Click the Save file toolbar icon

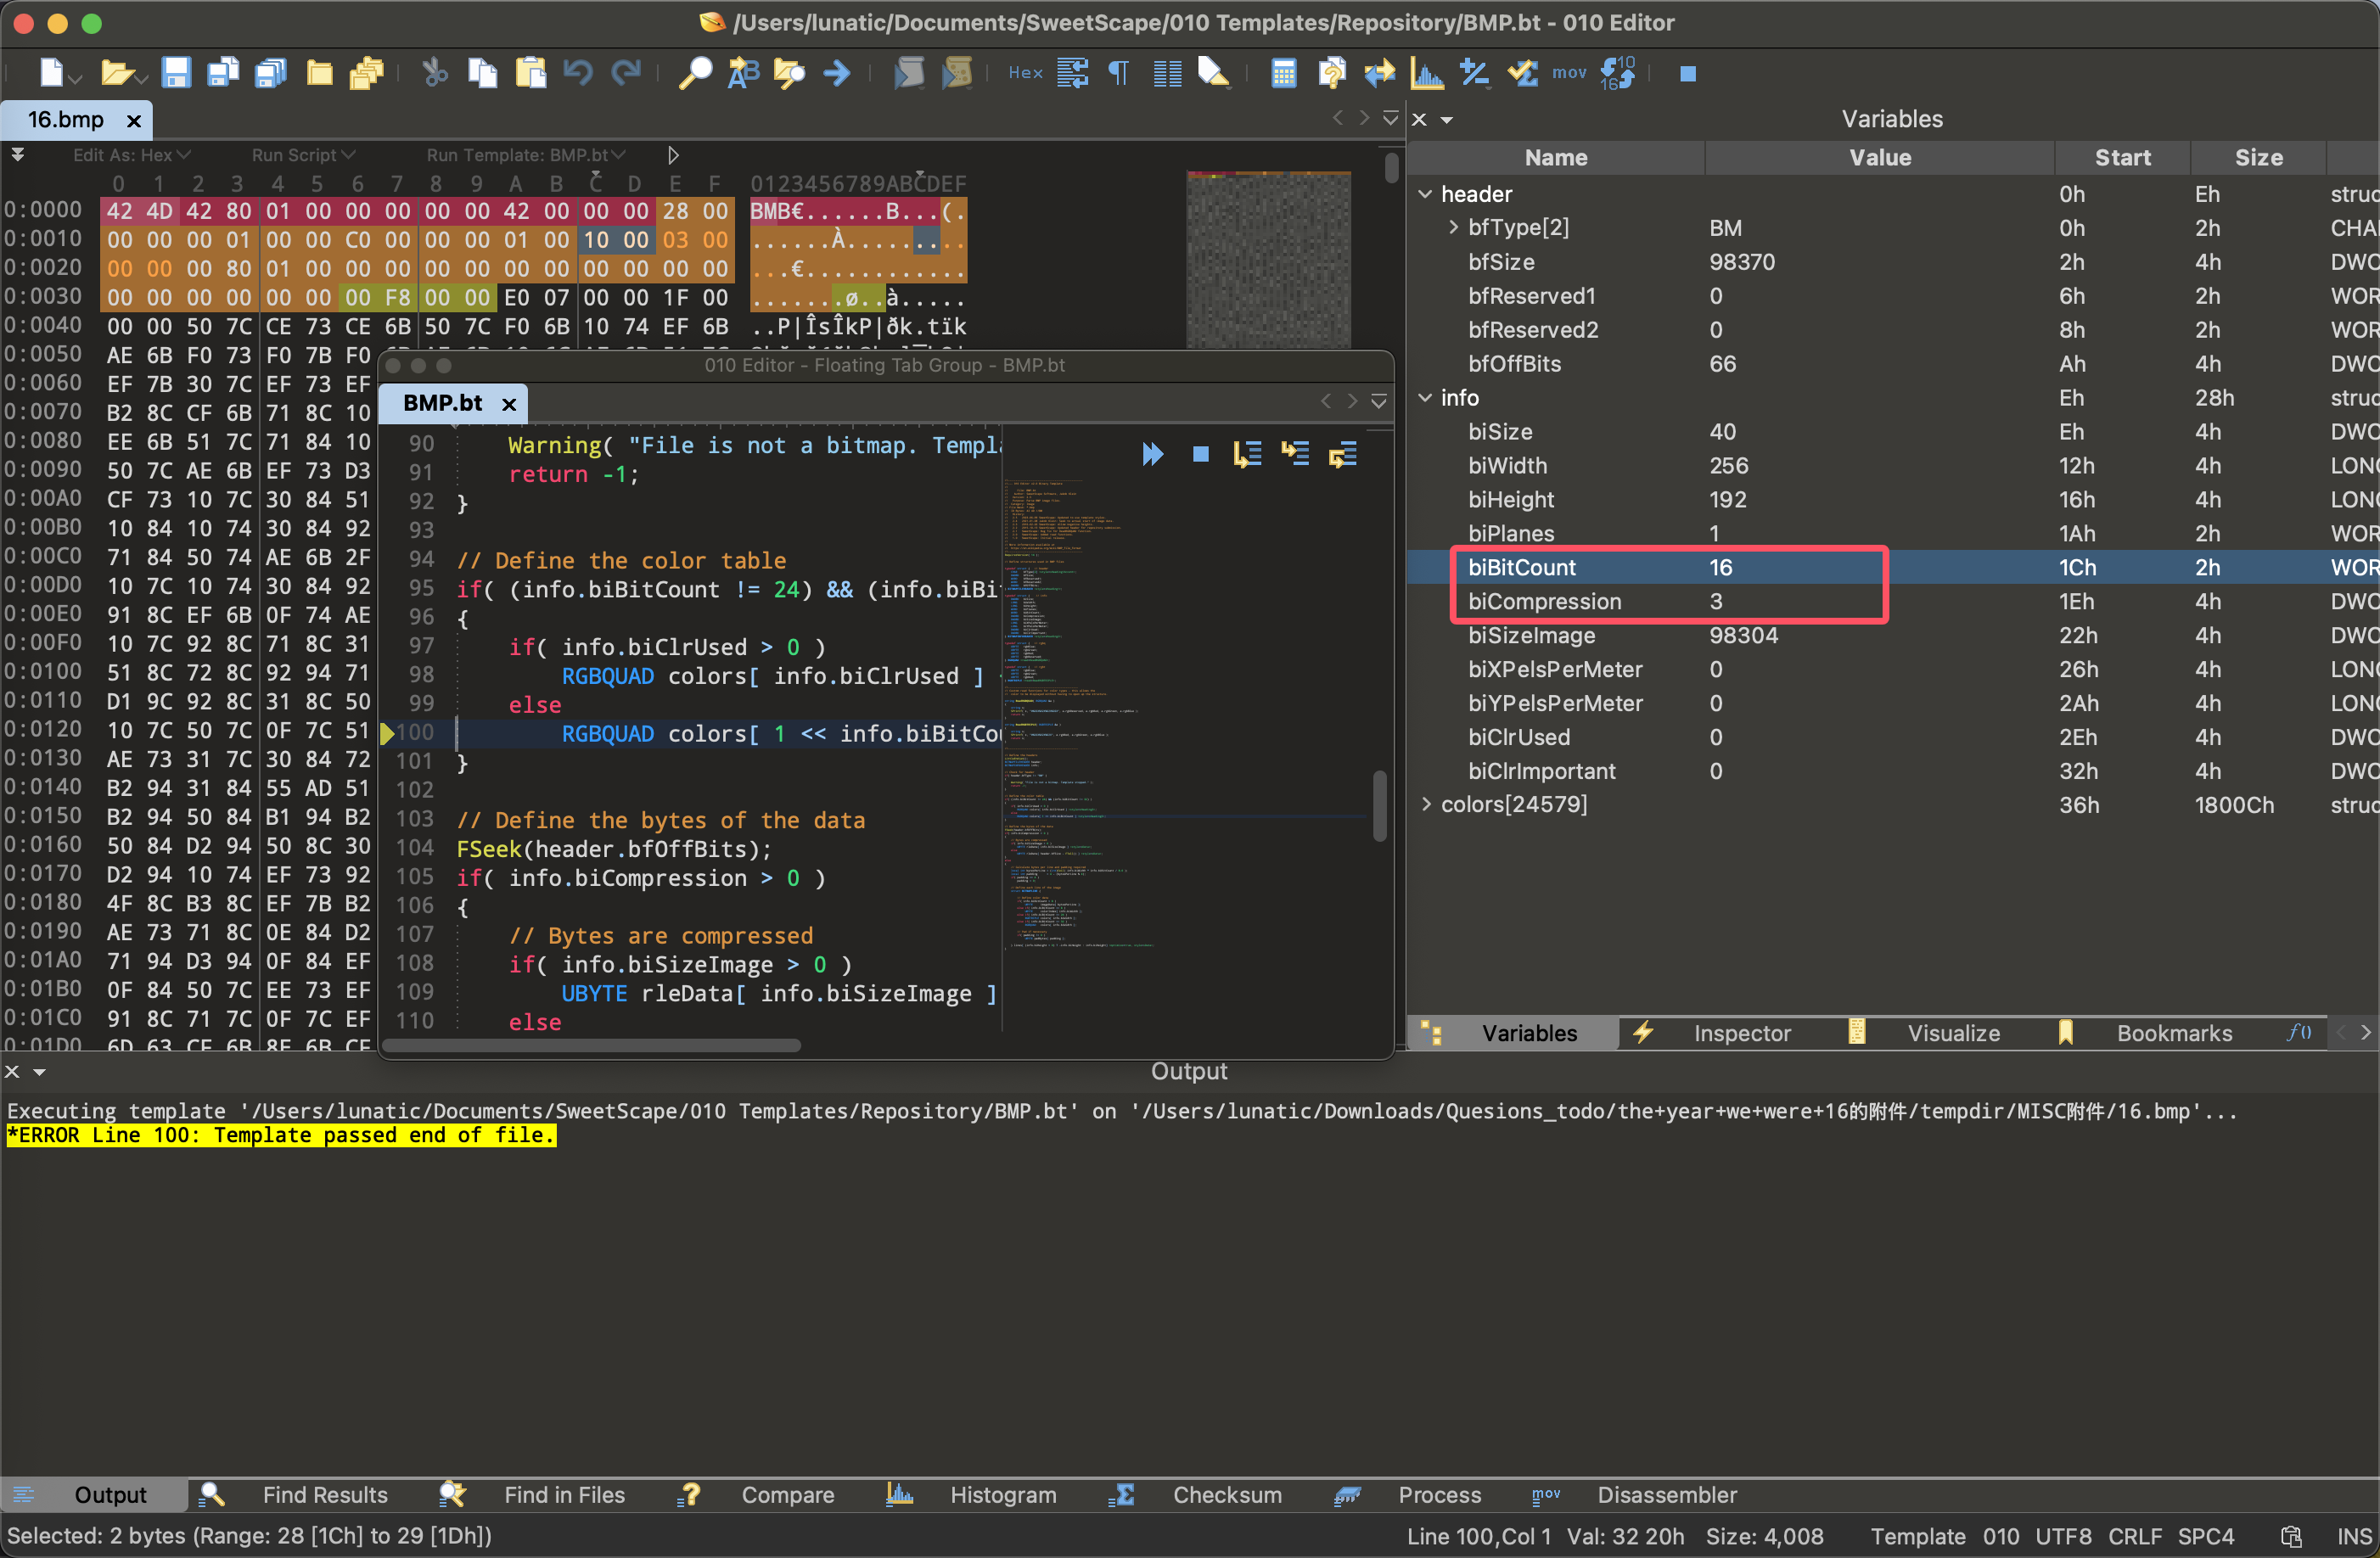pos(176,73)
